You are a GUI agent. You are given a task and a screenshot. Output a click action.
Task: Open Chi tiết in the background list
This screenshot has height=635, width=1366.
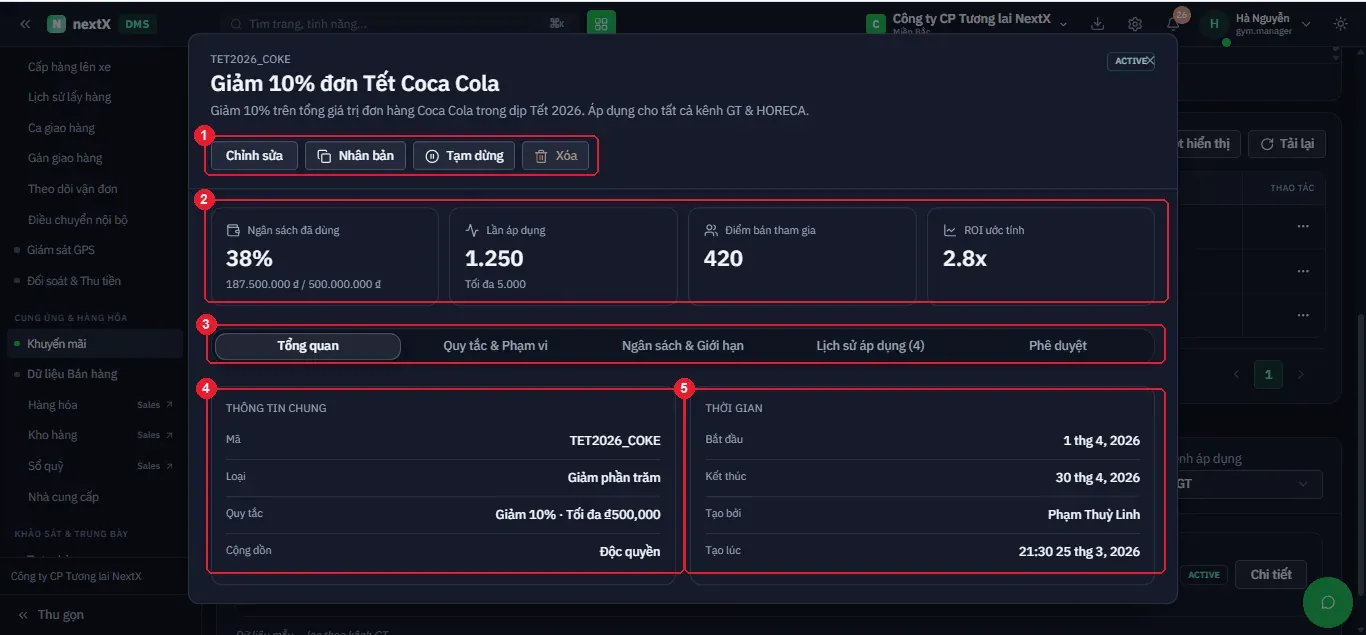(1271, 575)
